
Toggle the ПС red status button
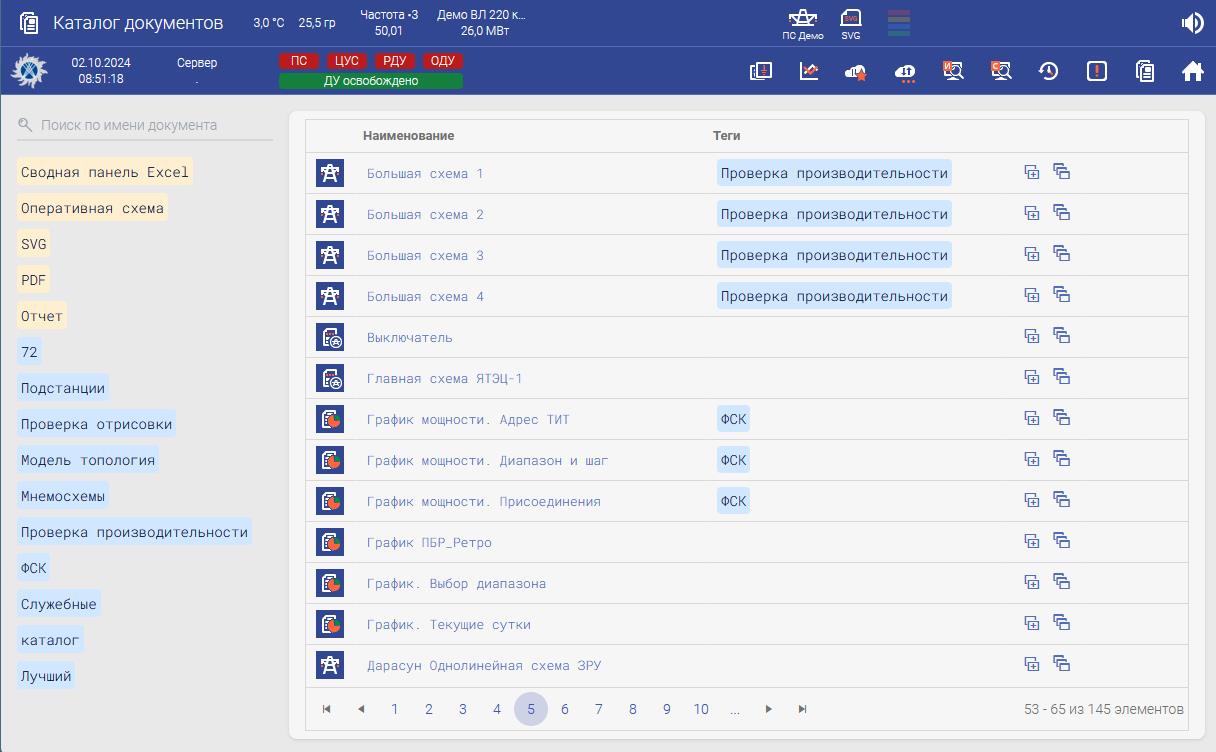(x=299, y=61)
